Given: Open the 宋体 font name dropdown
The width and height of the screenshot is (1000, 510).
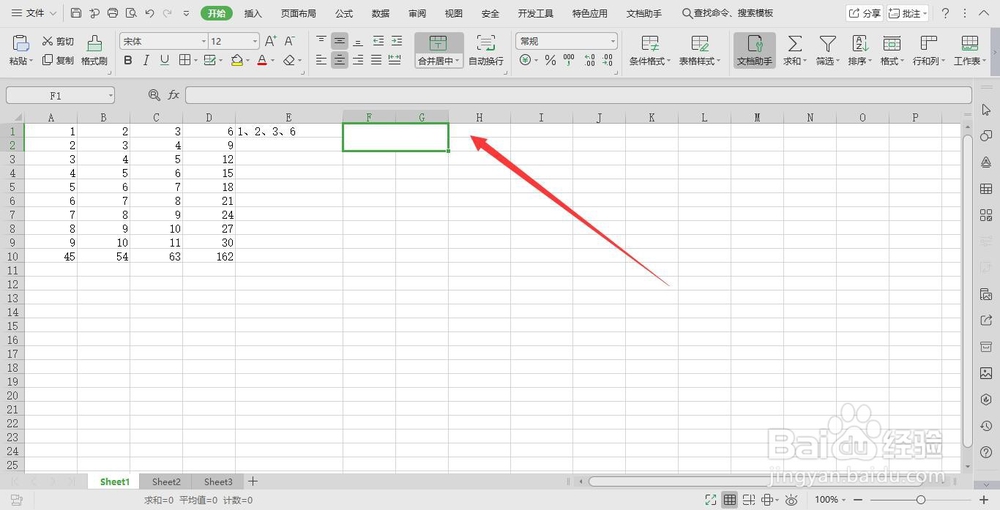Looking at the screenshot, I should [x=203, y=41].
